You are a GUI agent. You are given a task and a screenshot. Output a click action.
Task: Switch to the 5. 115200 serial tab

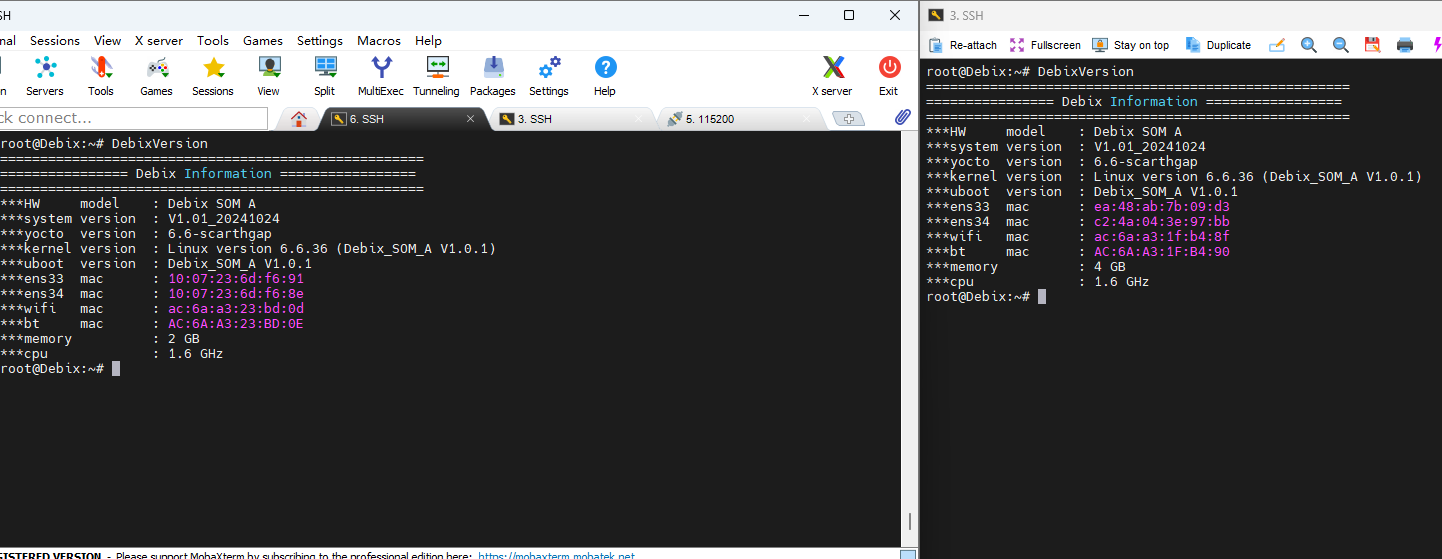coord(740,119)
